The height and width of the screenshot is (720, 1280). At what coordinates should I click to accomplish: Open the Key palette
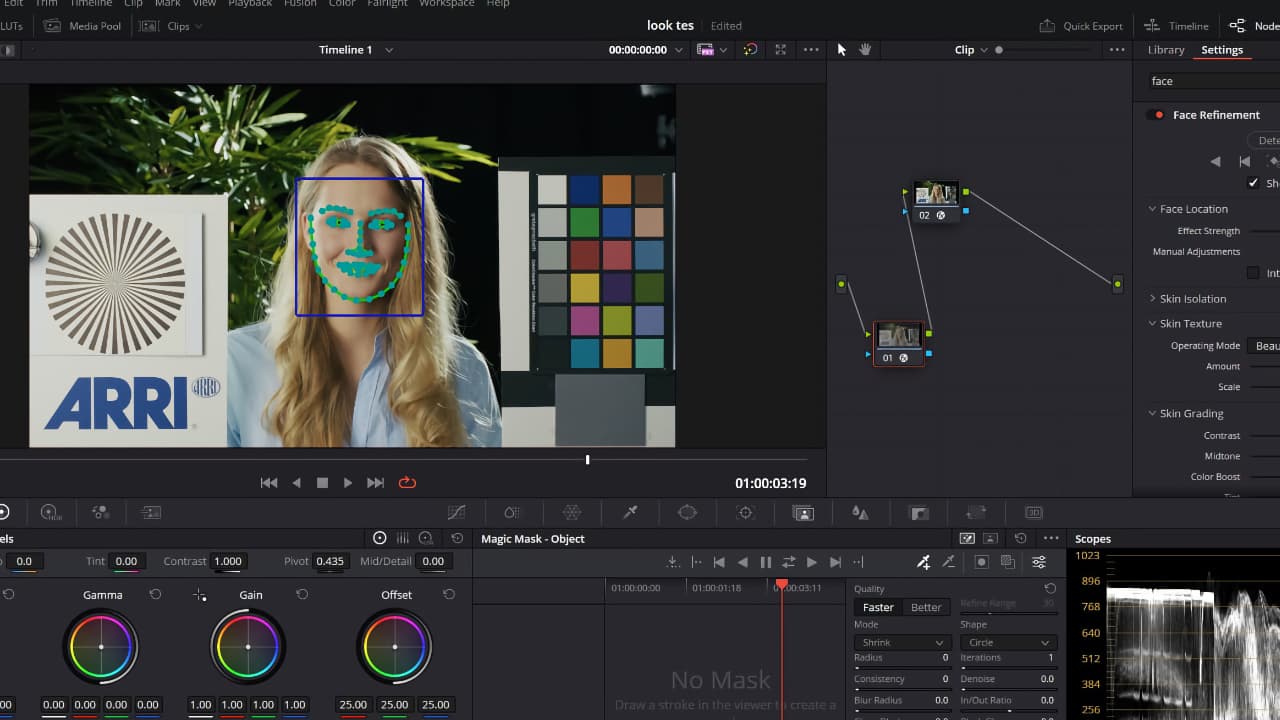tap(919, 512)
